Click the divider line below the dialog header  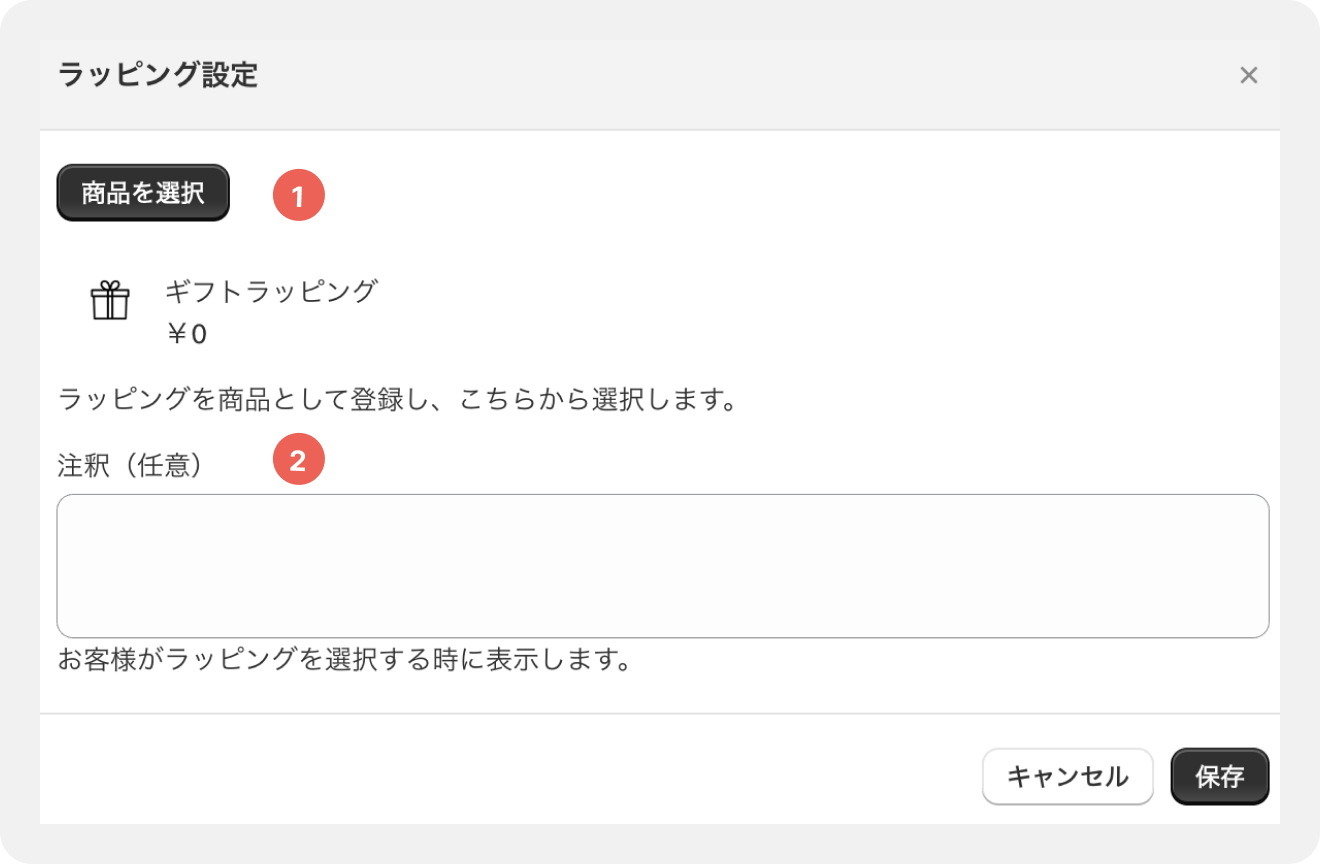point(660,130)
